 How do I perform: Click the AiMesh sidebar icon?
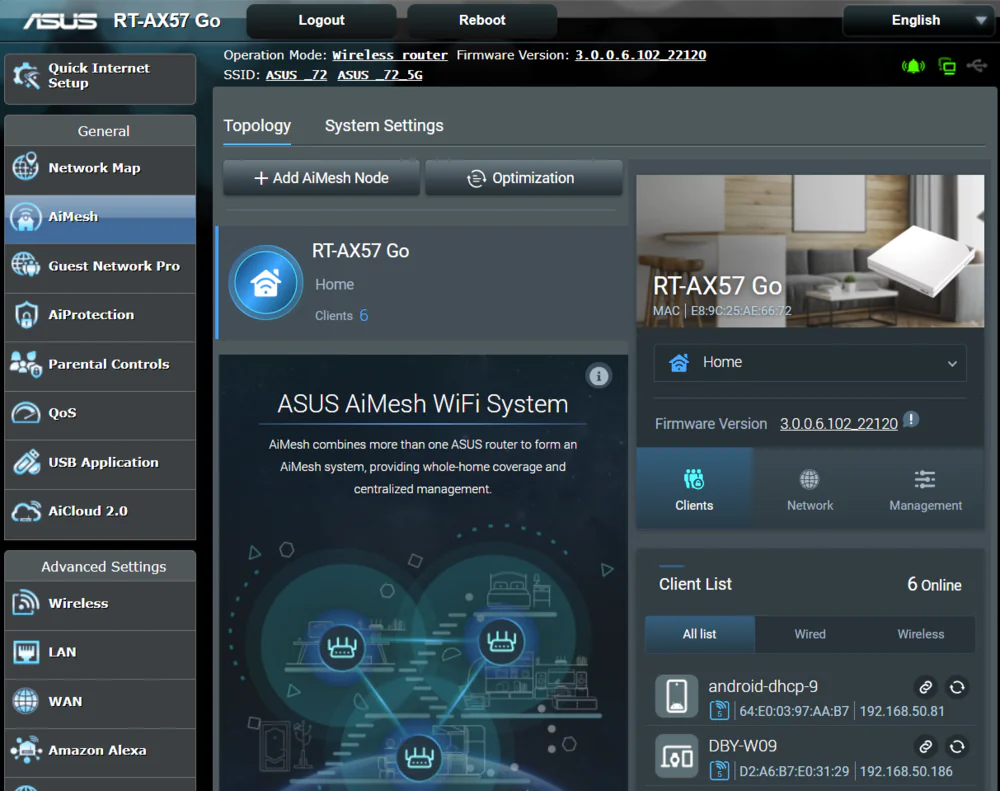[x=26, y=217]
